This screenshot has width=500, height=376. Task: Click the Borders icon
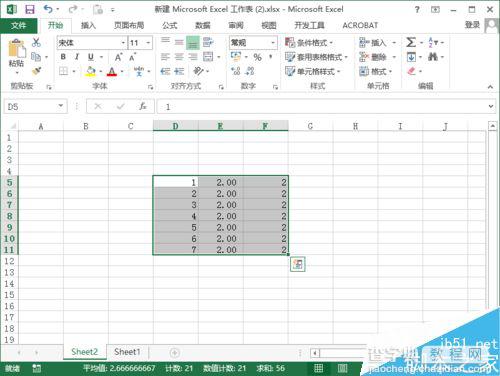click(x=63, y=71)
